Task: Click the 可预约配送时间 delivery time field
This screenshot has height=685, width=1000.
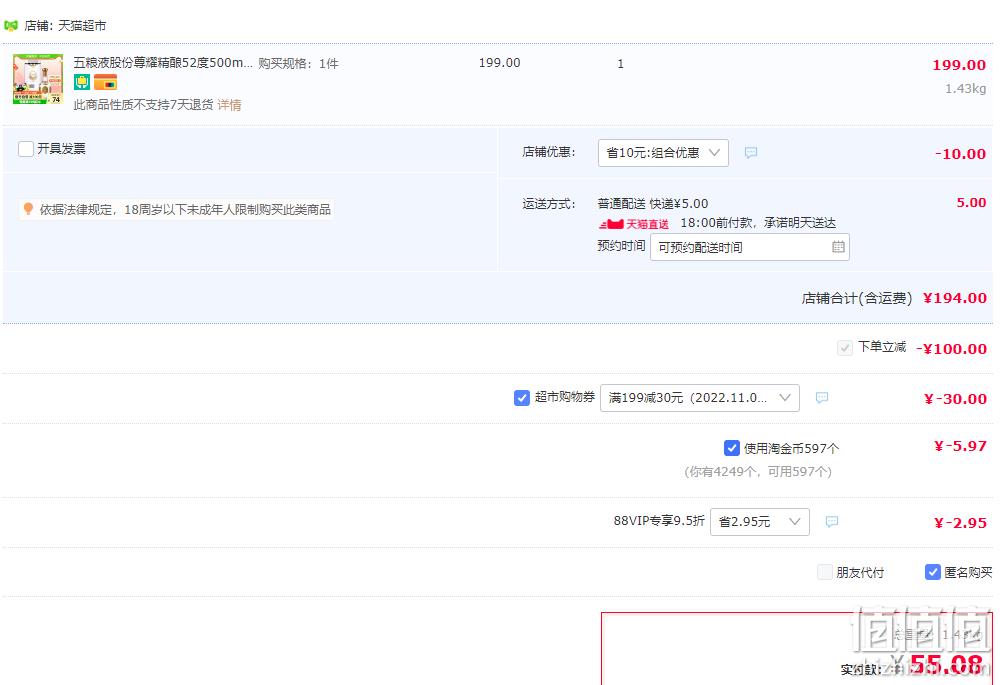Action: 749,247
